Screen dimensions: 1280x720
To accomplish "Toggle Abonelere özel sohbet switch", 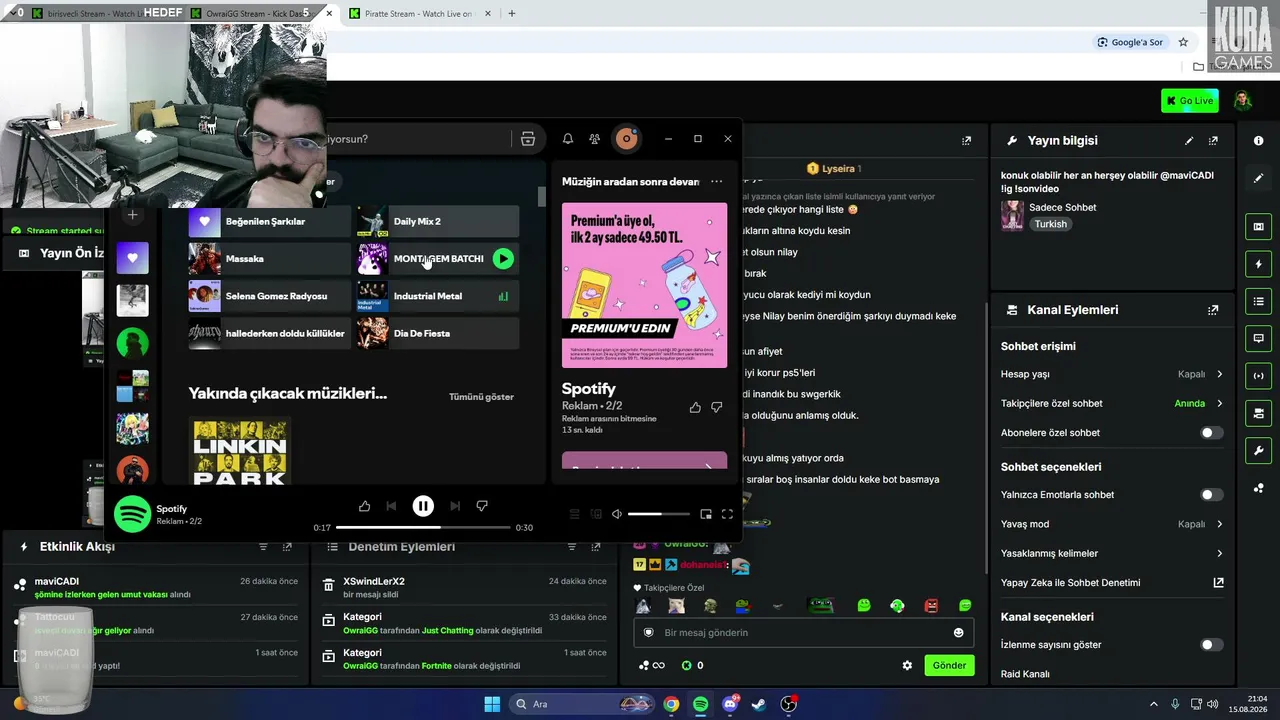I will click(x=1211, y=433).
